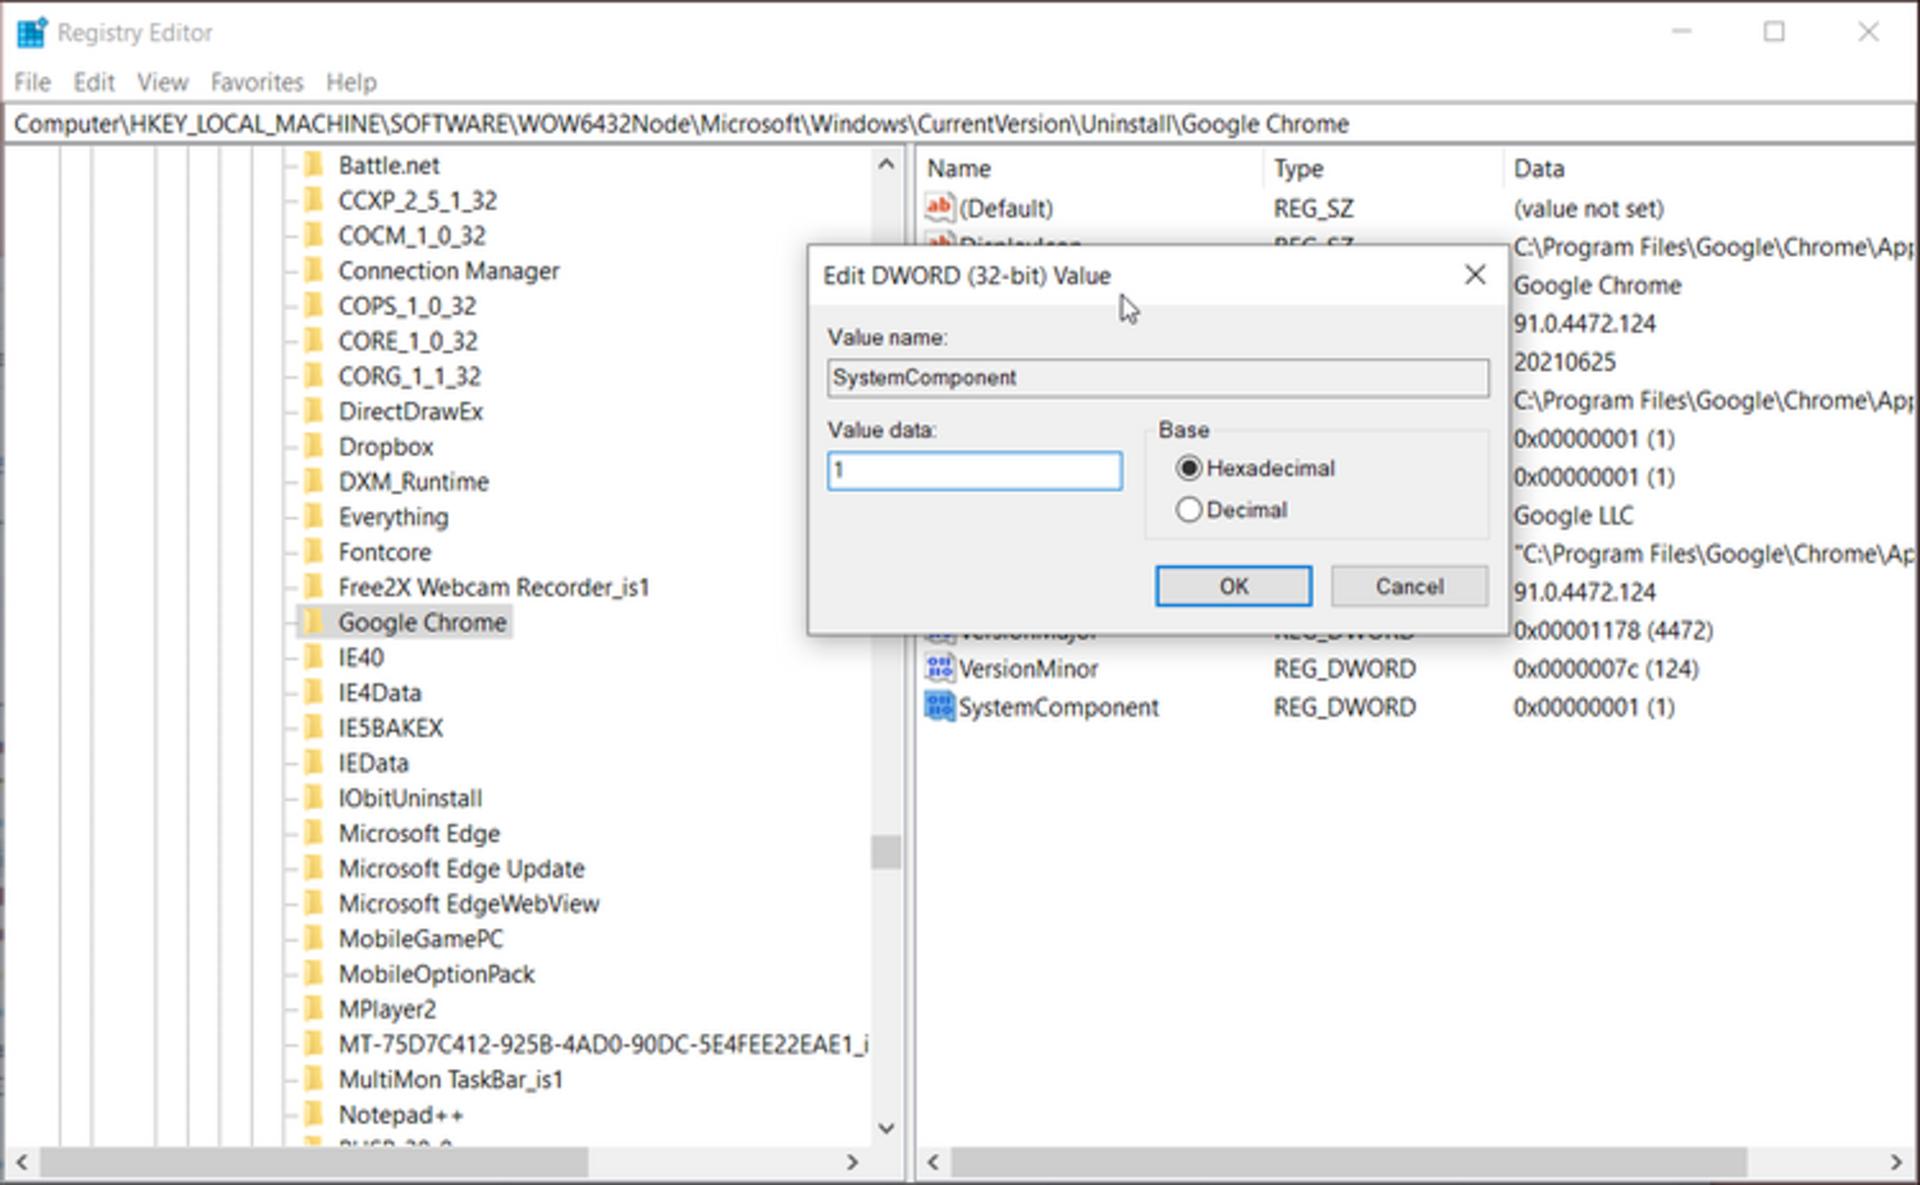This screenshot has height=1185, width=1920.
Task: Click the '20210625' data value
Action: pyautogui.click(x=1564, y=362)
